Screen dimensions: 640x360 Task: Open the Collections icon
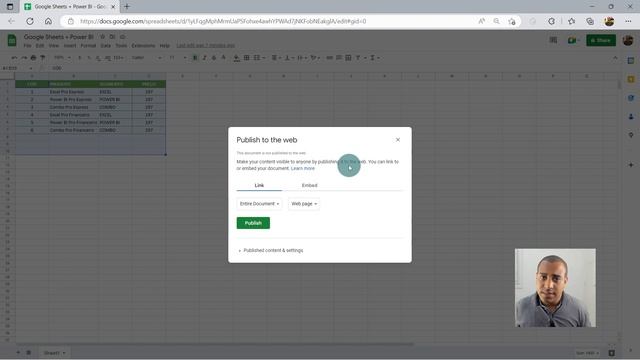point(590,21)
